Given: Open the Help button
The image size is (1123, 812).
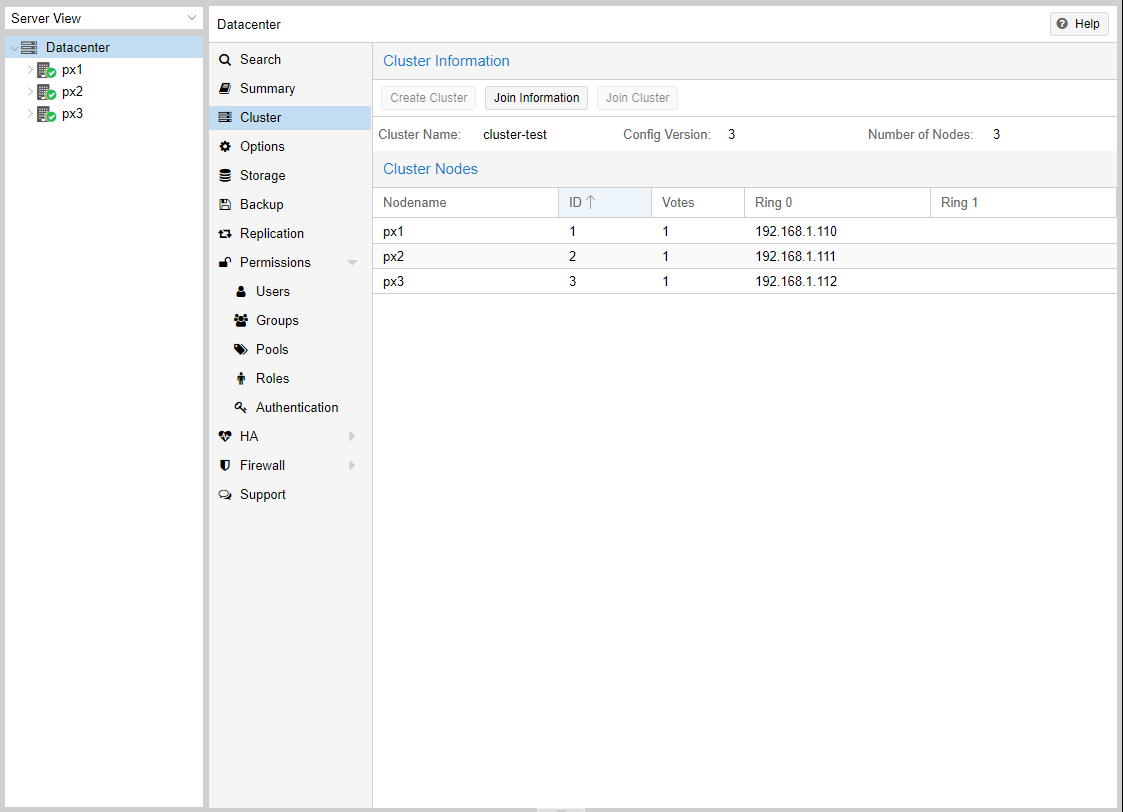Looking at the screenshot, I should coord(1078,24).
